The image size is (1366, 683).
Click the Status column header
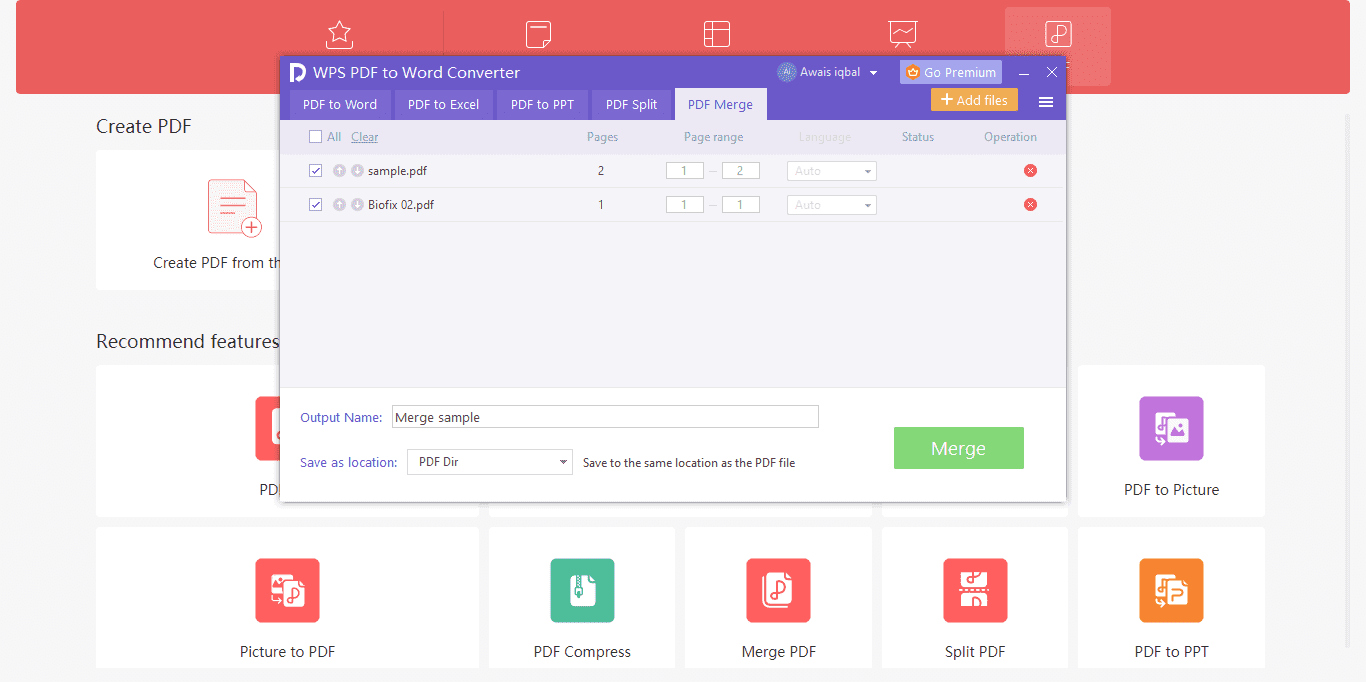coord(918,137)
